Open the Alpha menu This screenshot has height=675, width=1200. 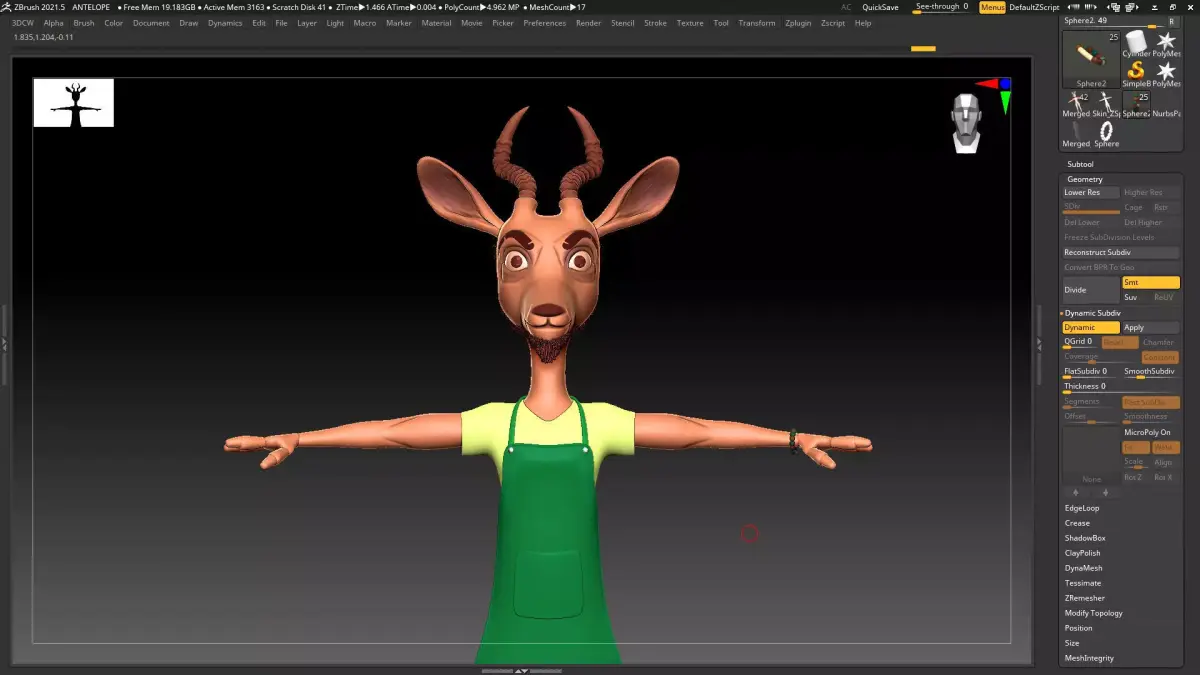pos(53,23)
